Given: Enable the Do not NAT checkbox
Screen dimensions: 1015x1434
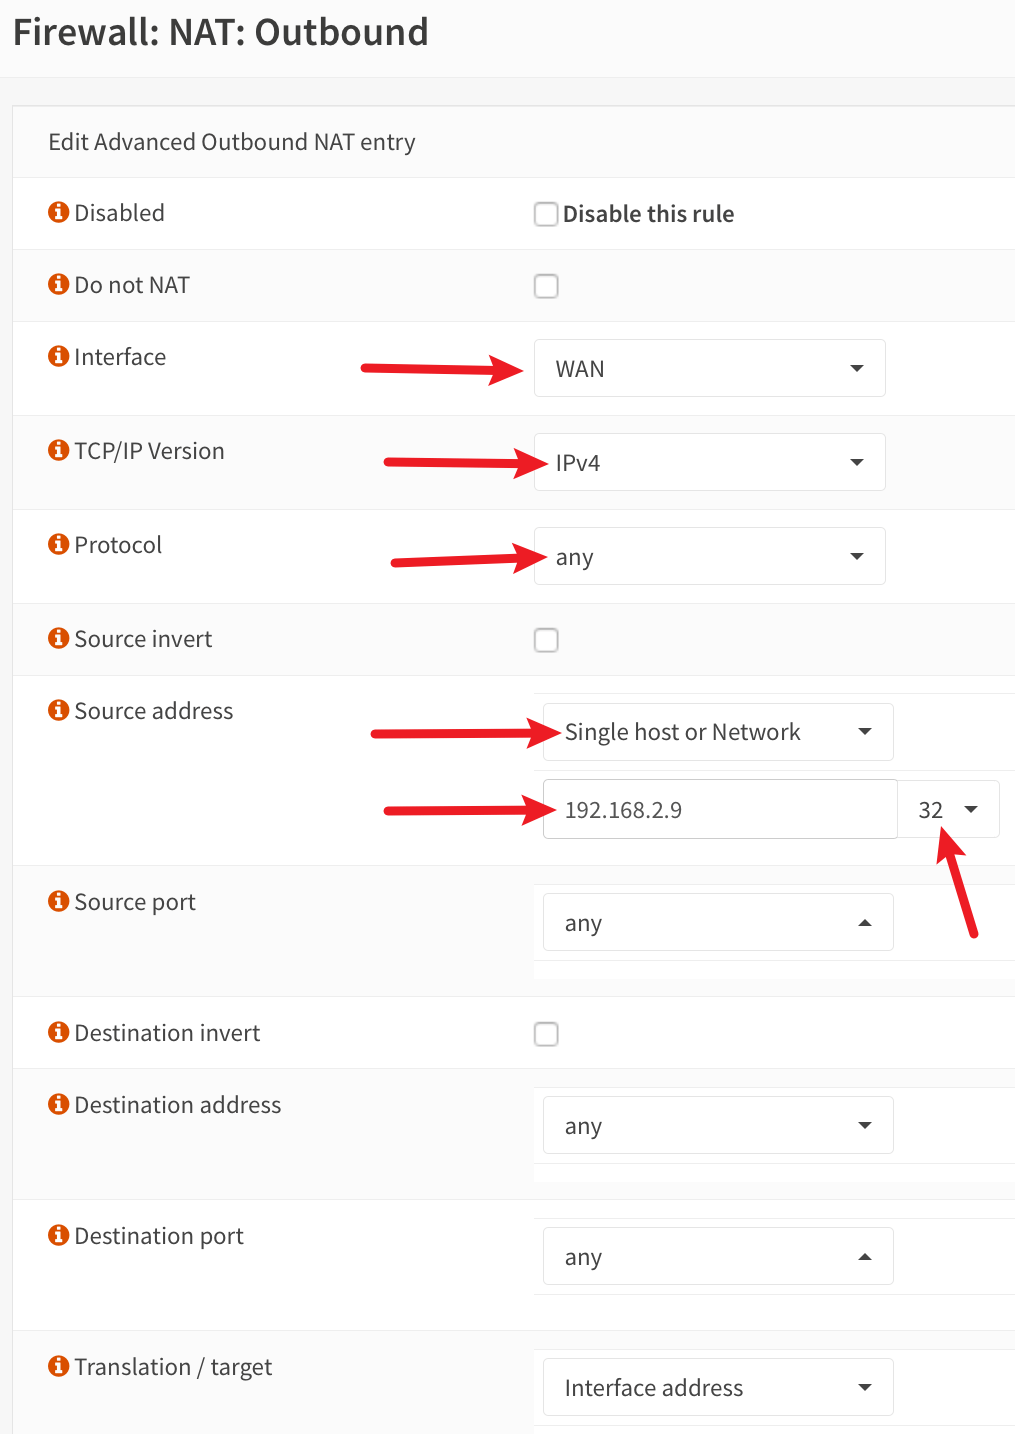Looking at the screenshot, I should coord(546,286).
